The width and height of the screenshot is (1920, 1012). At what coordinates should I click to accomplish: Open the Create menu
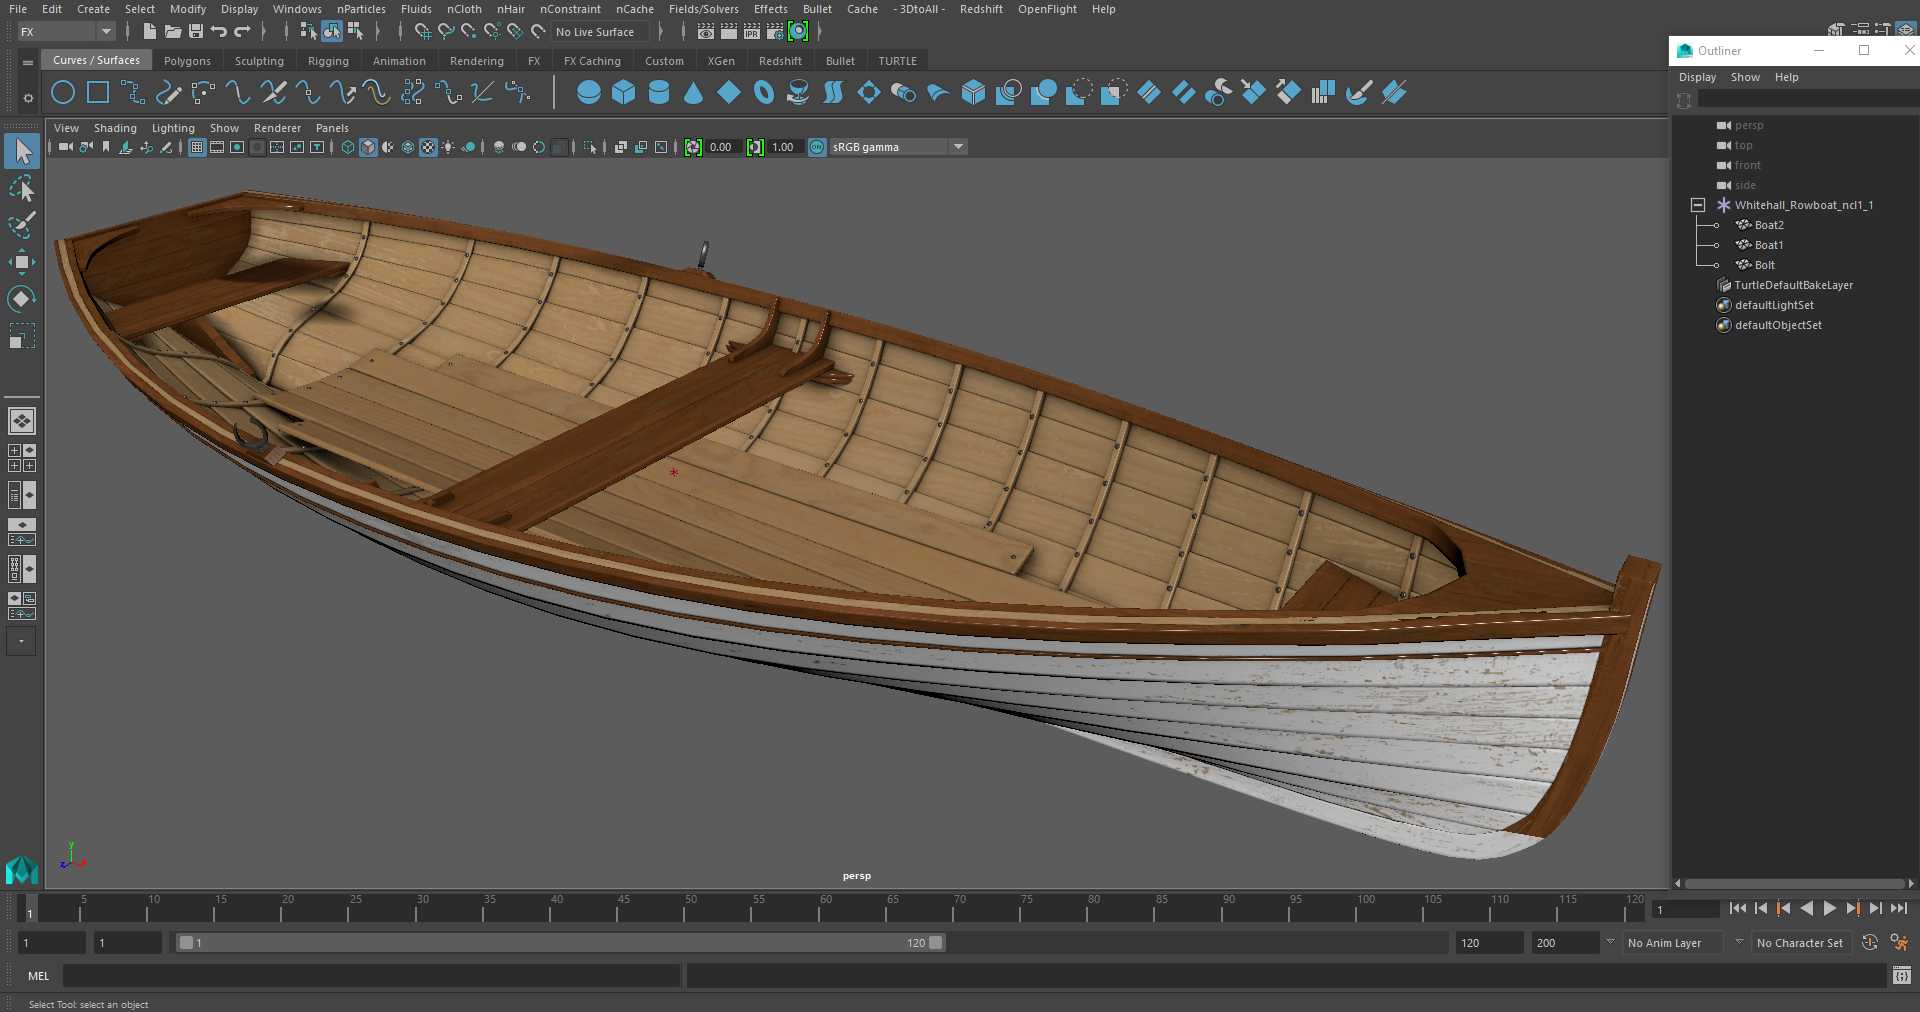pyautogui.click(x=93, y=9)
